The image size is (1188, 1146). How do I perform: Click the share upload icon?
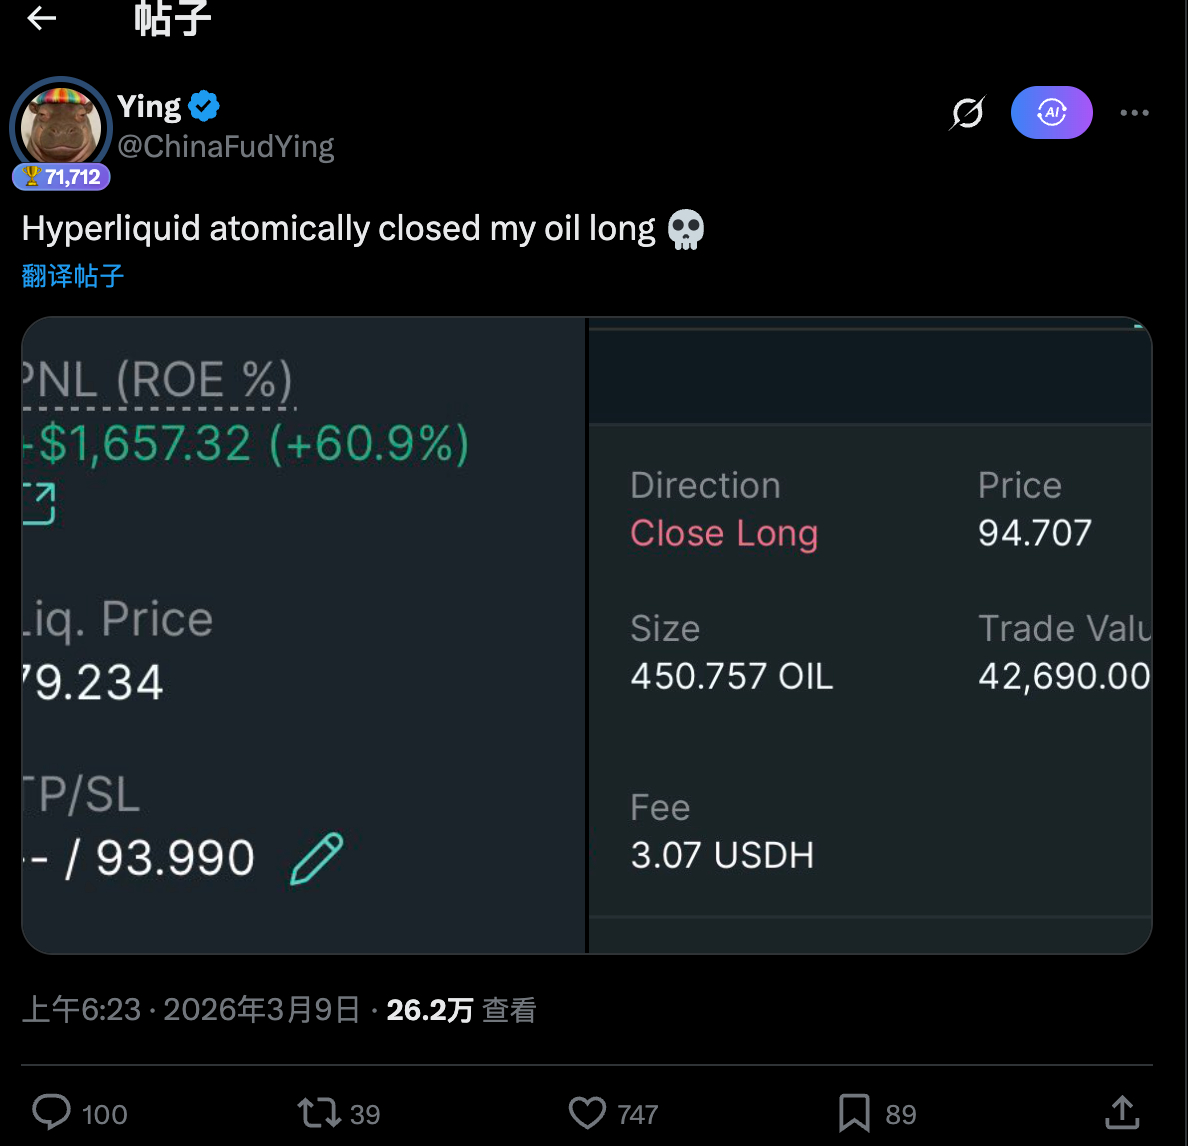click(x=1122, y=1112)
